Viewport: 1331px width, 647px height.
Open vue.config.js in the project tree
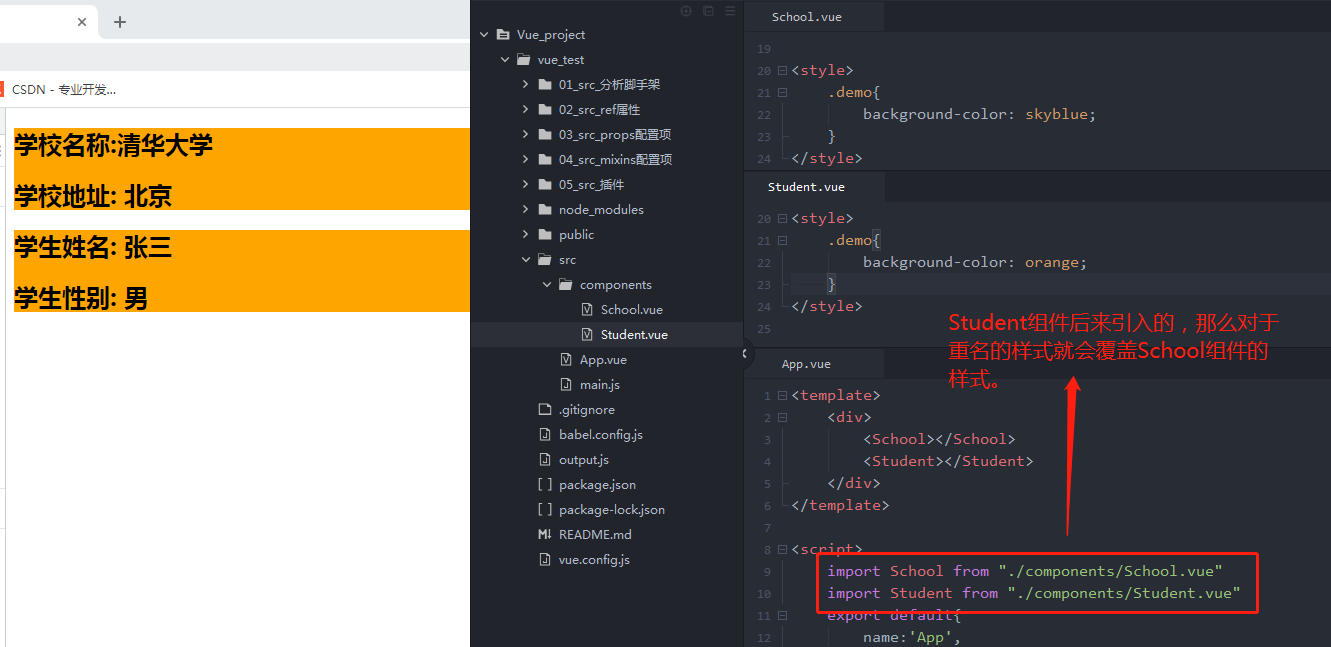594,560
